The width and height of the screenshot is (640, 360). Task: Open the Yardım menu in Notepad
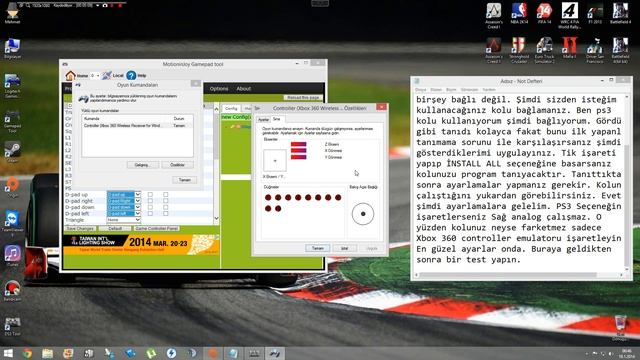point(489,89)
